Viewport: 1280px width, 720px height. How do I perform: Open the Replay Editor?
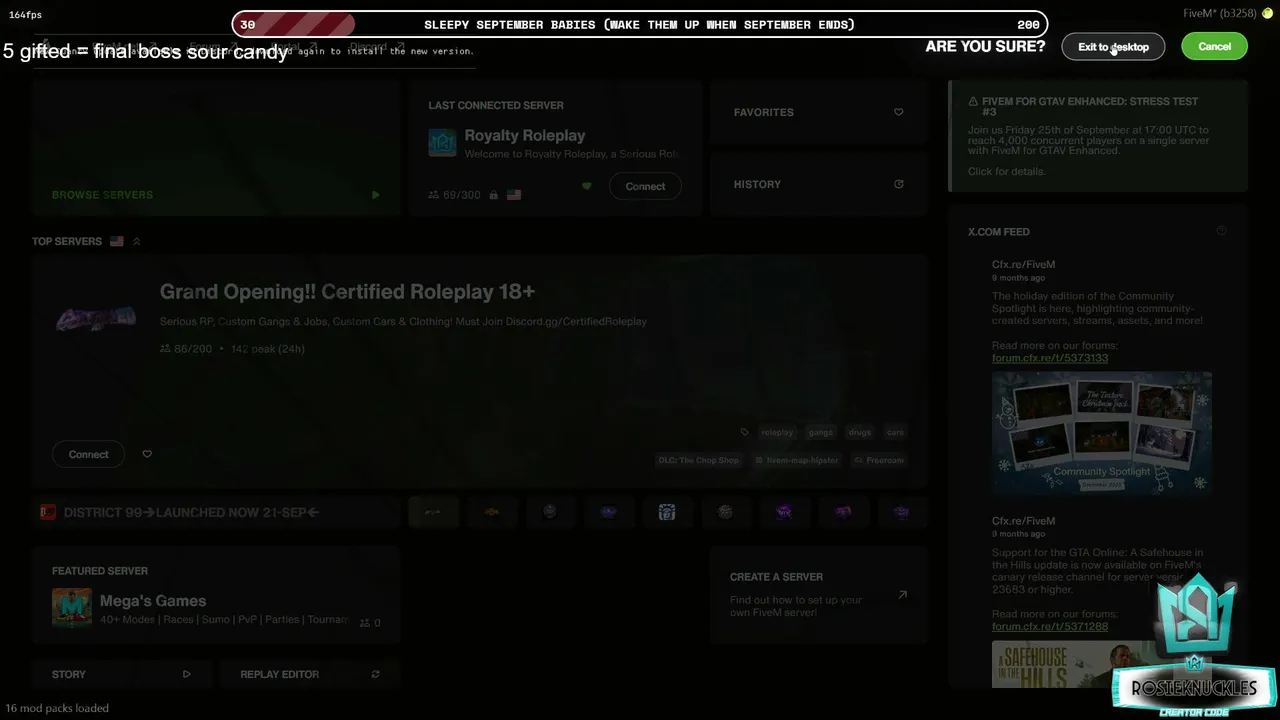(310, 674)
